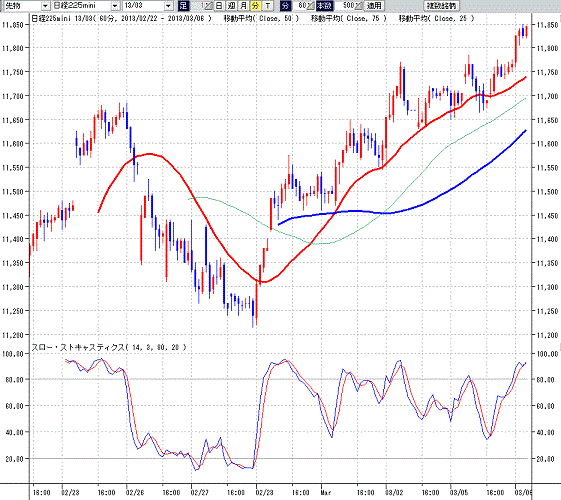Image resolution: width=561 pixels, height=500 pixels.
Task: Open the 13/03 contract month dropdown
Action: point(169,6)
